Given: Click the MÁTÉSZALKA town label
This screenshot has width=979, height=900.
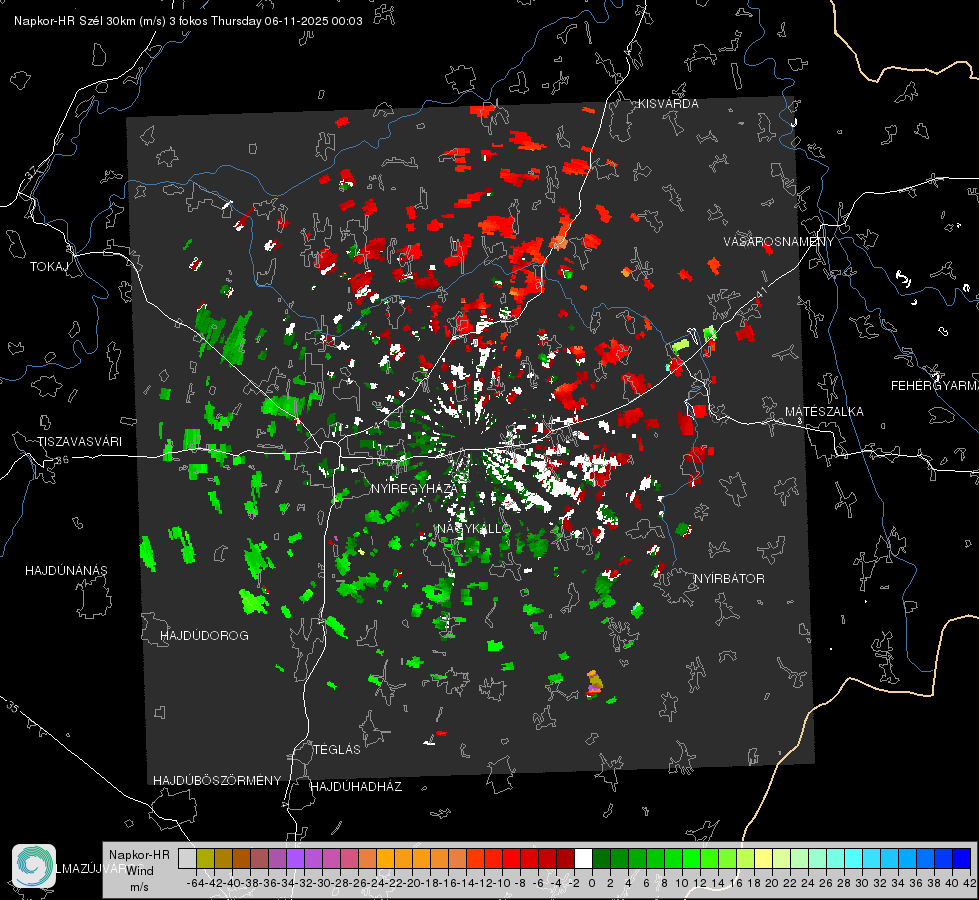Looking at the screenshot, I should coord(824,412).
